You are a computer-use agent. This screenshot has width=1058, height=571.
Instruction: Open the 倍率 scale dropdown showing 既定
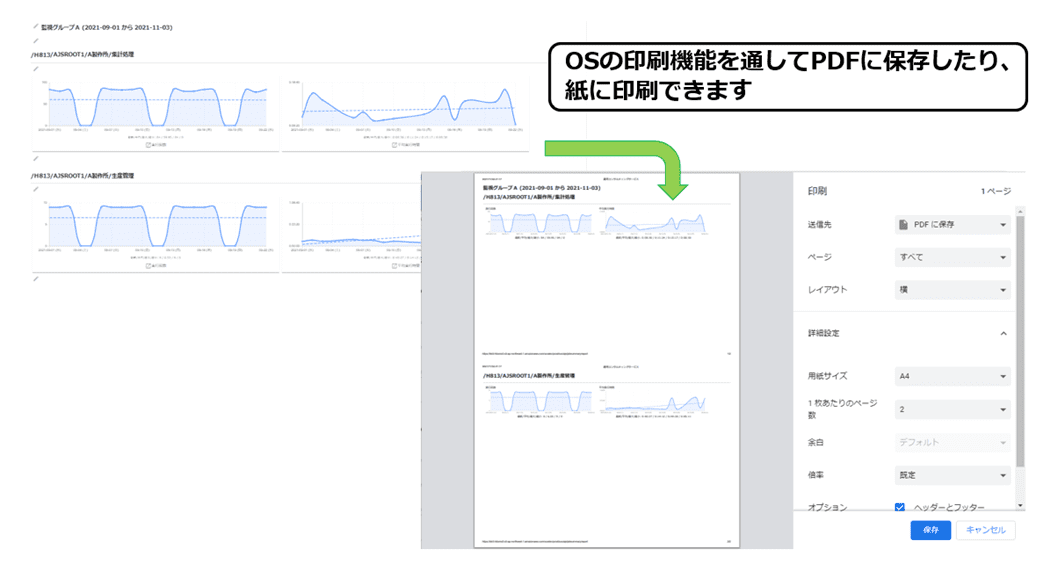tap(952, 475)
